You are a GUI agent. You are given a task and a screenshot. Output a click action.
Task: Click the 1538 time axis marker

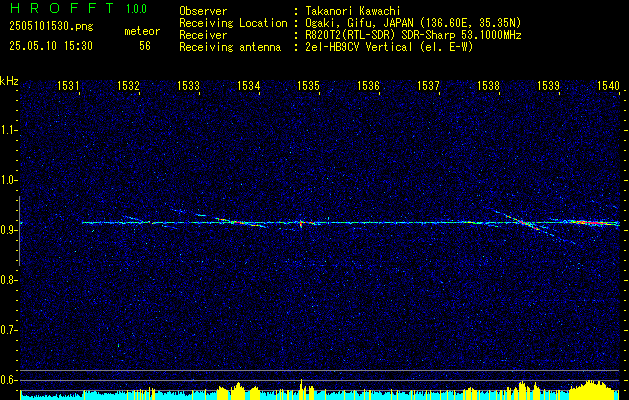[x=488, y=85]
